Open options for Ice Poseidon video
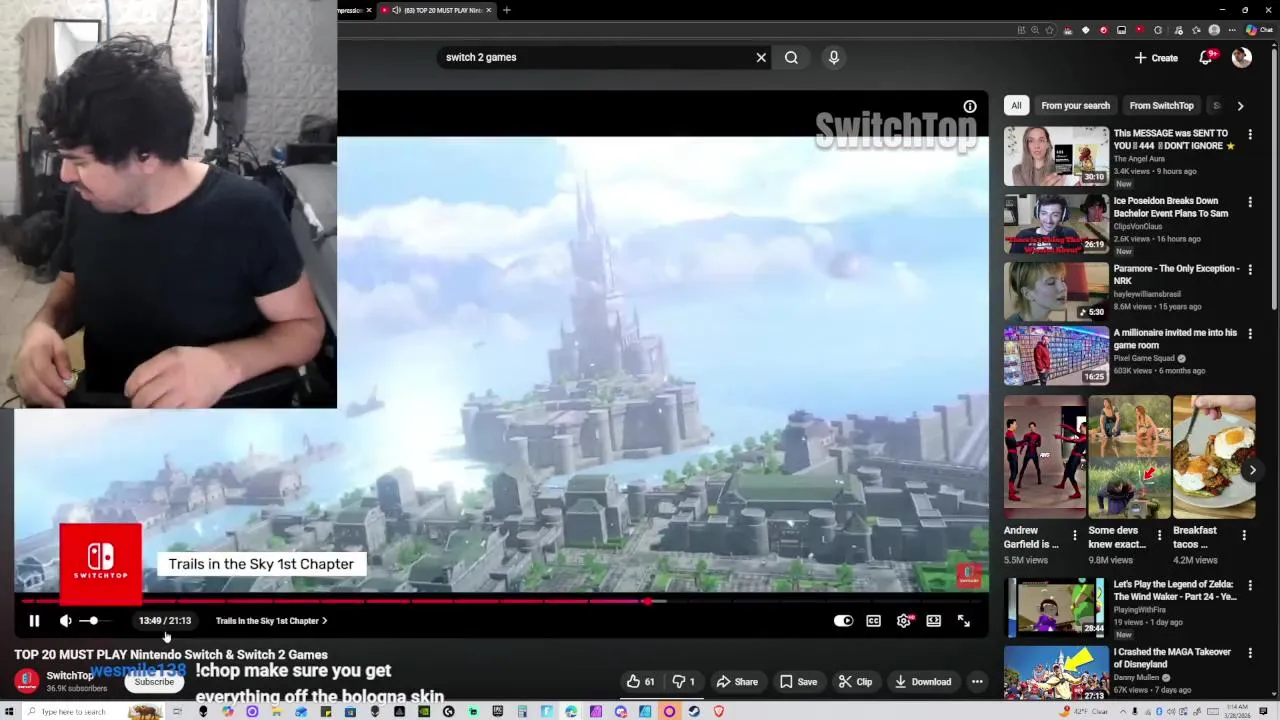The width and height of the screenshot is (1280, 720). (x=1250, y=202)
